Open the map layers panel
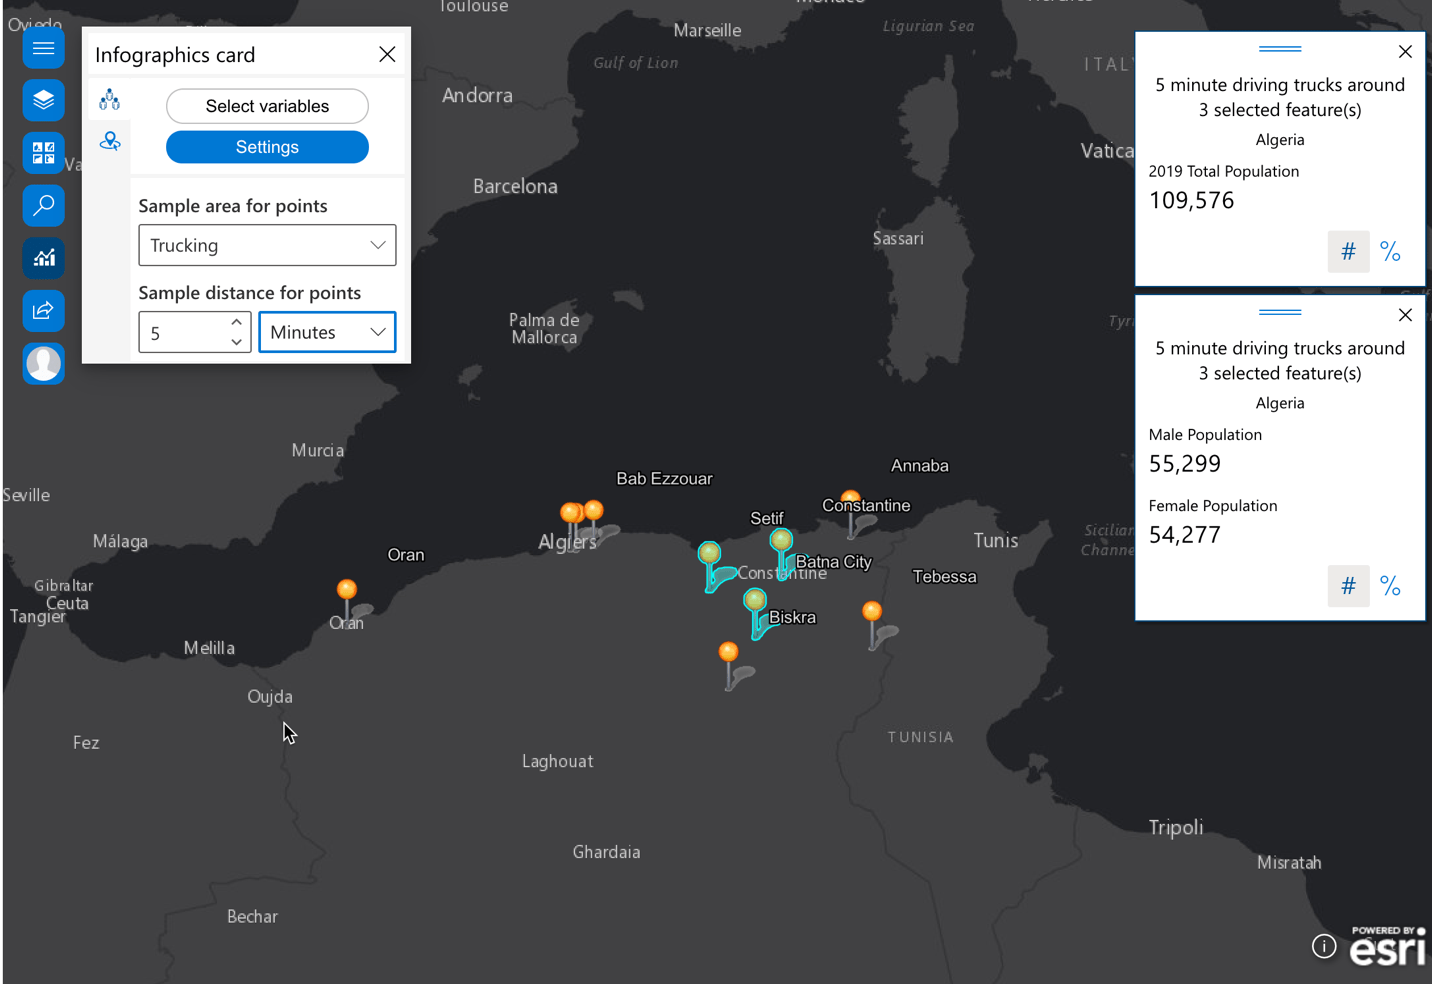This screenshot has width=1432, height=984. point(43,100)
